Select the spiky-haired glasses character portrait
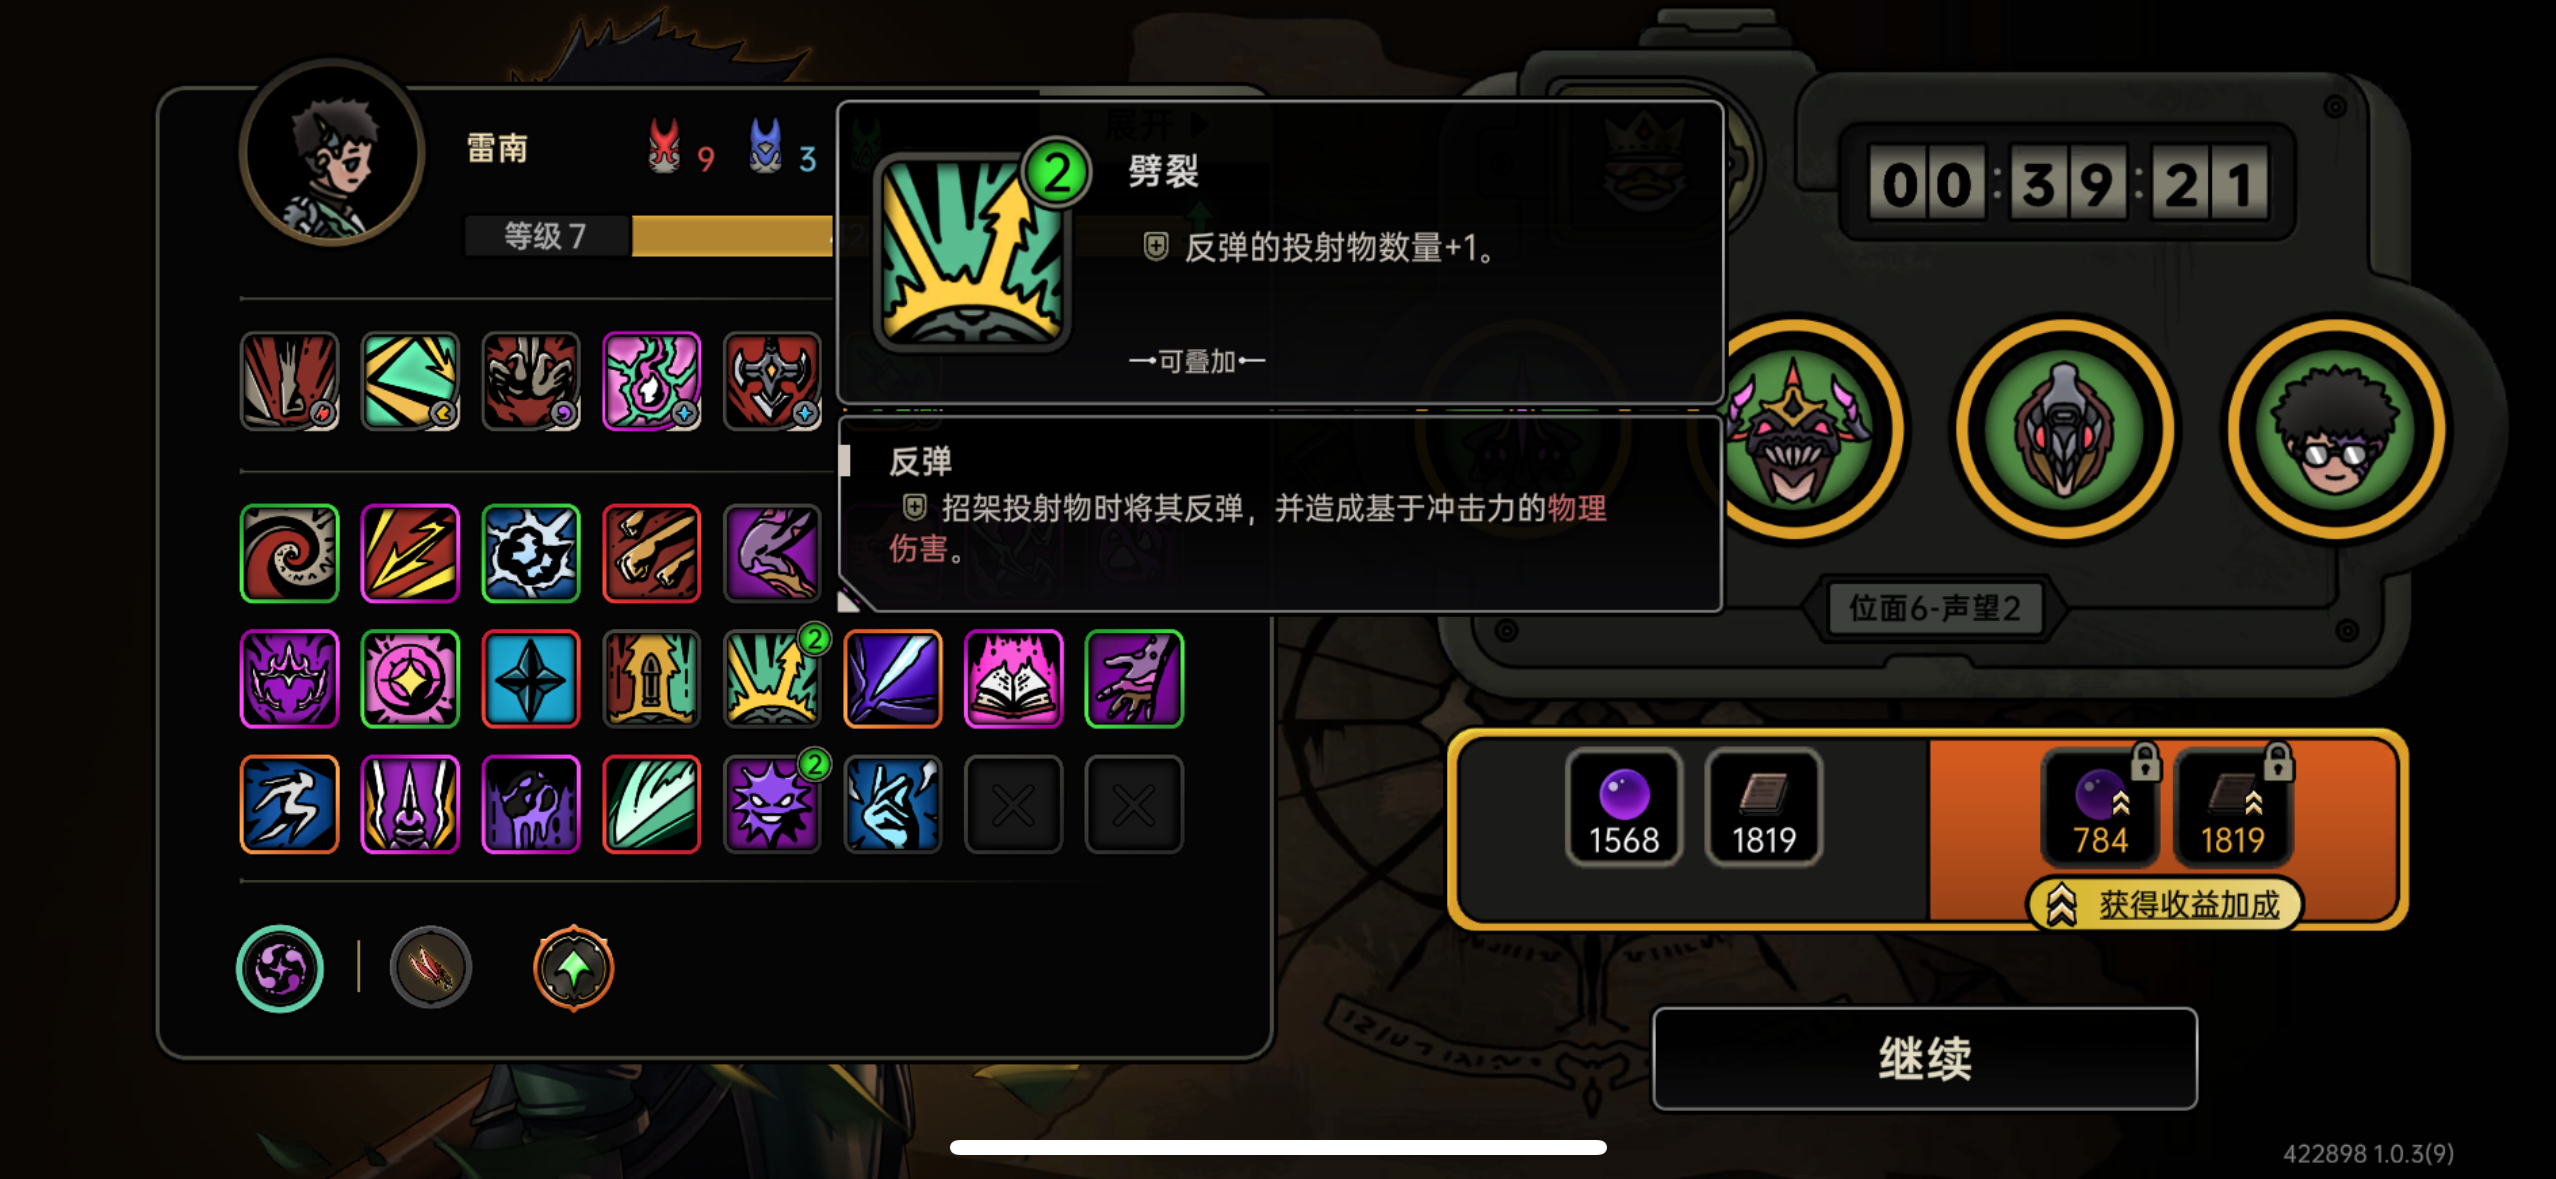 2335,430
